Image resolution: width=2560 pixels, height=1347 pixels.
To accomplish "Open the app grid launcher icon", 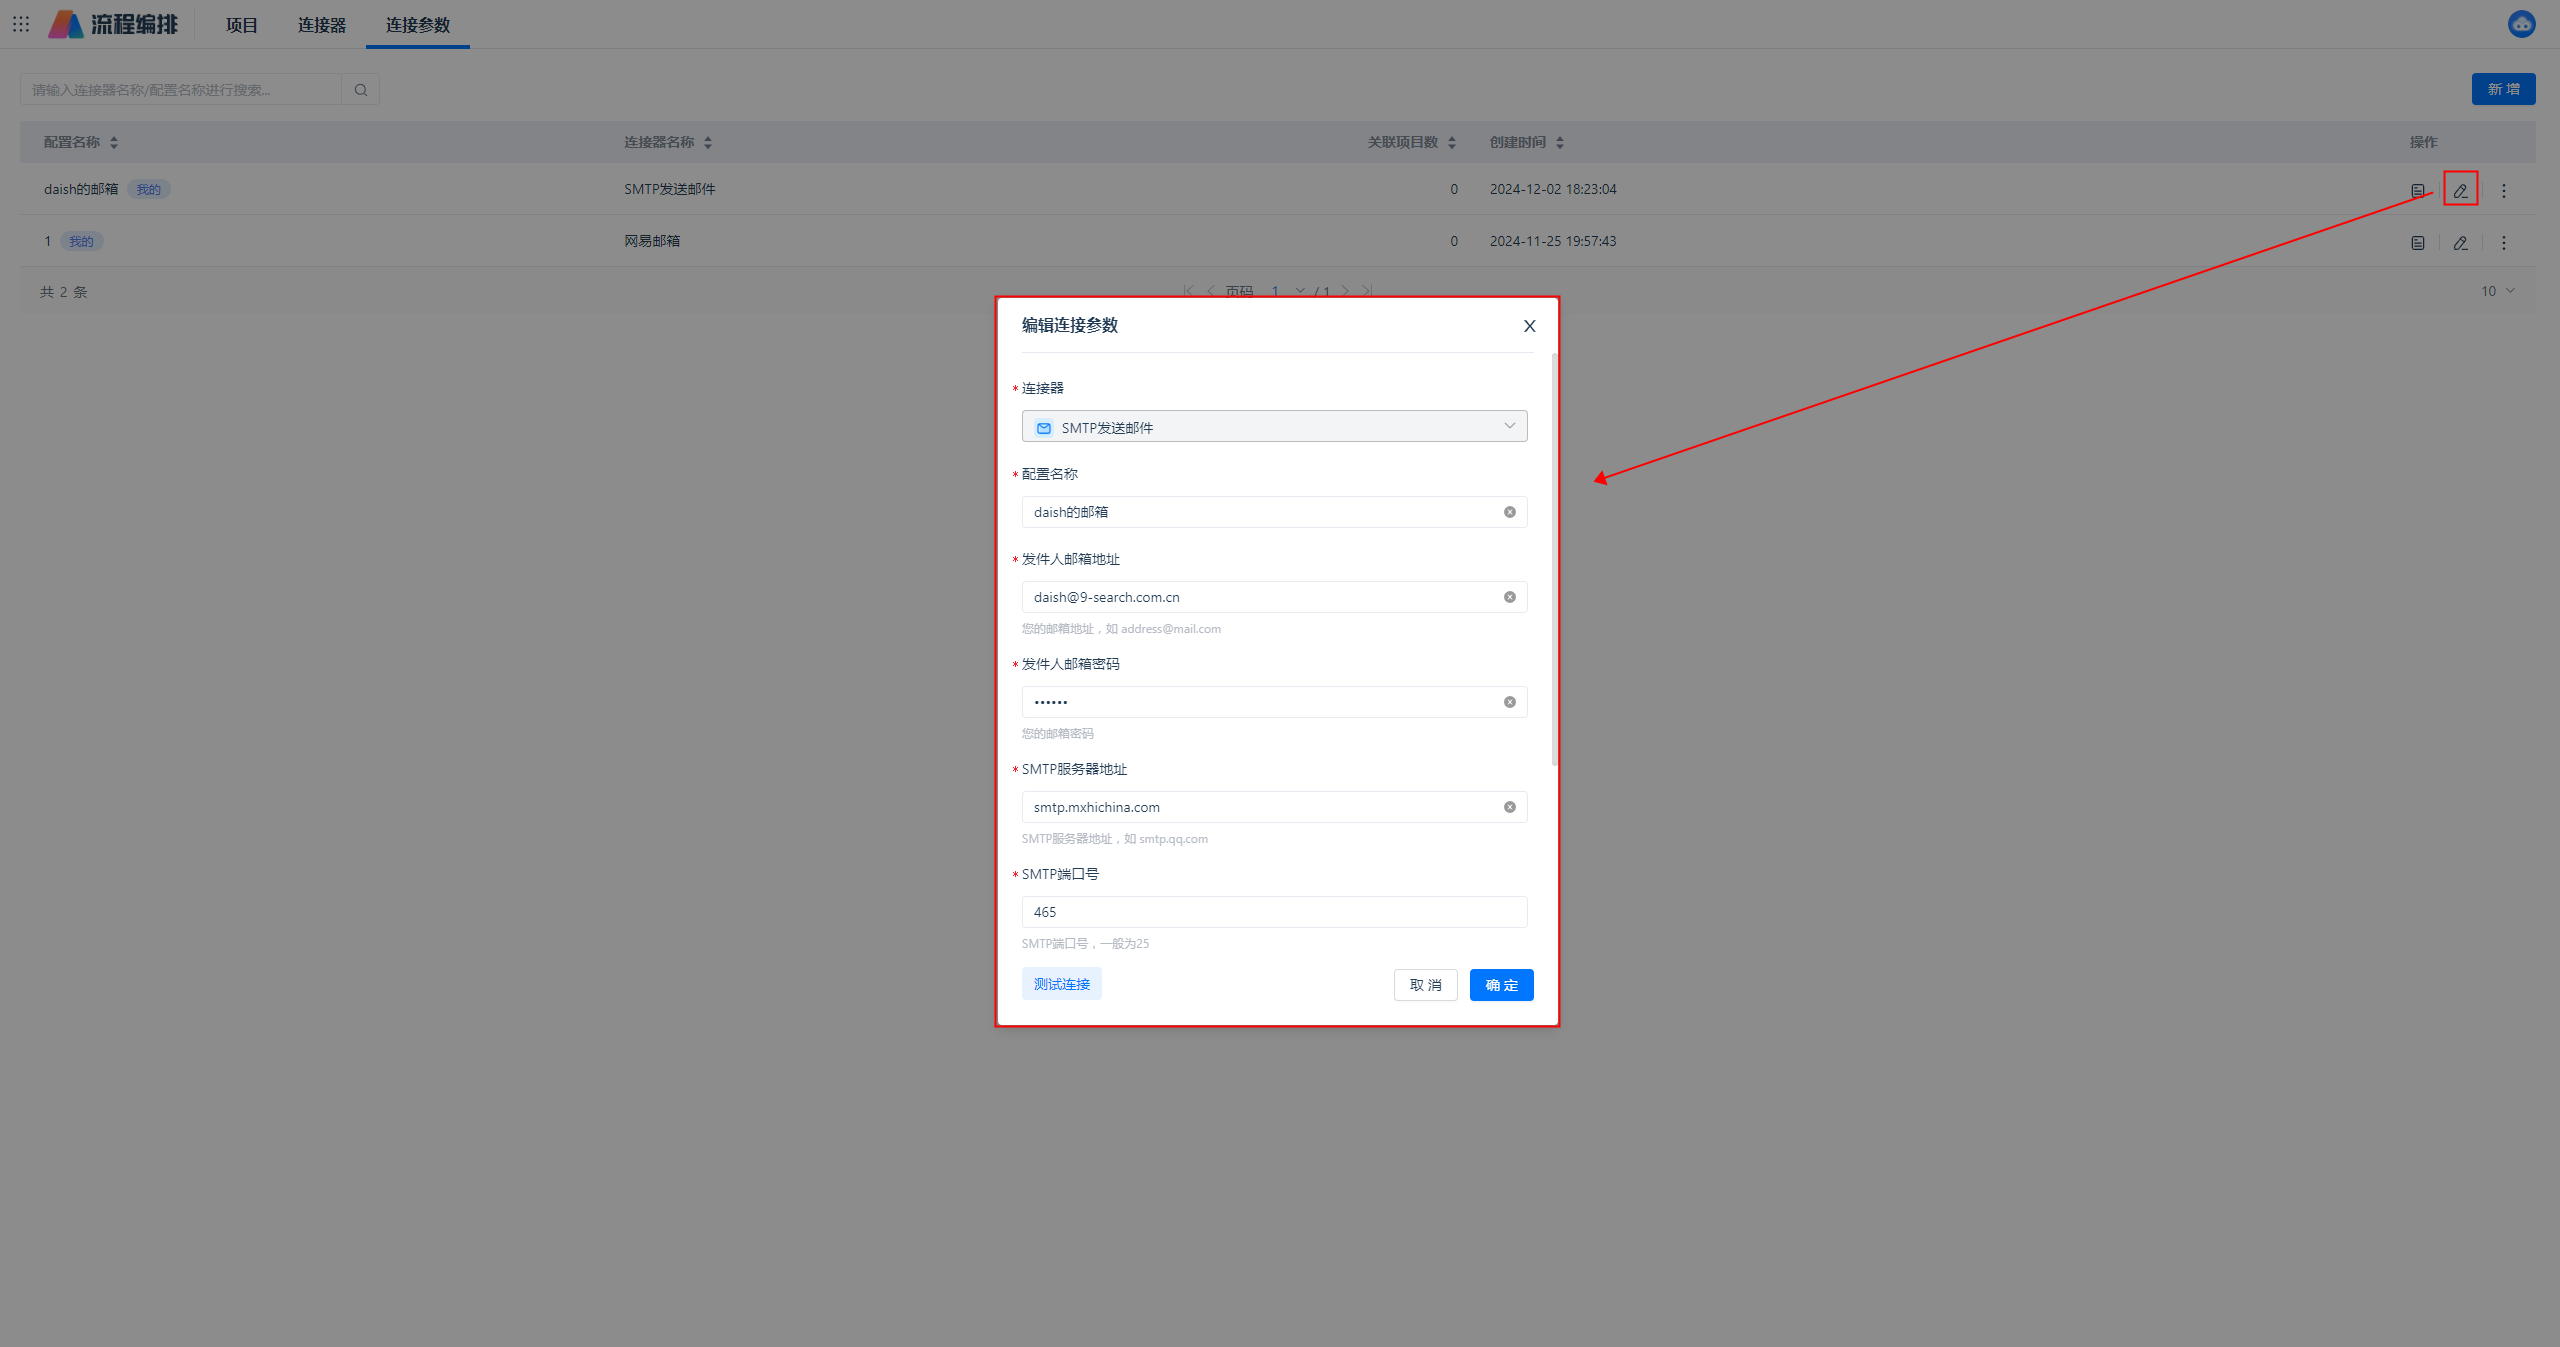I will pos(21,24).
